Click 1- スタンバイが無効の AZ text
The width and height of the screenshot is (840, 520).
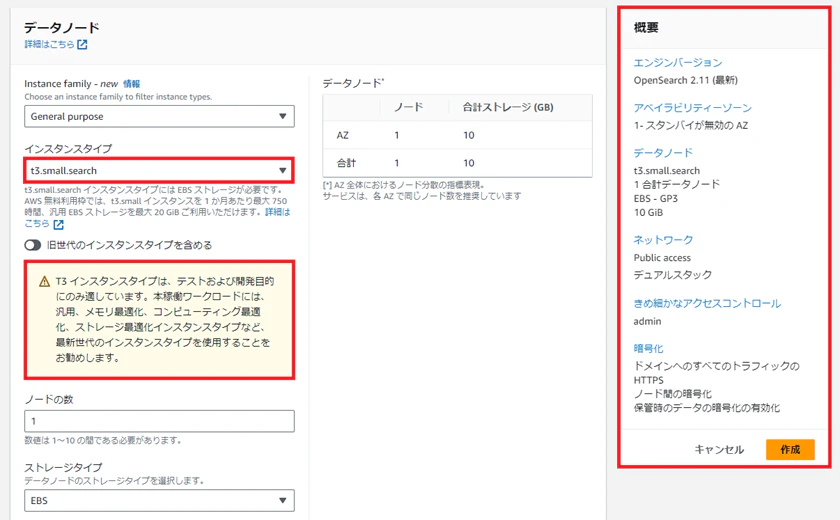(x=691, y=125)
